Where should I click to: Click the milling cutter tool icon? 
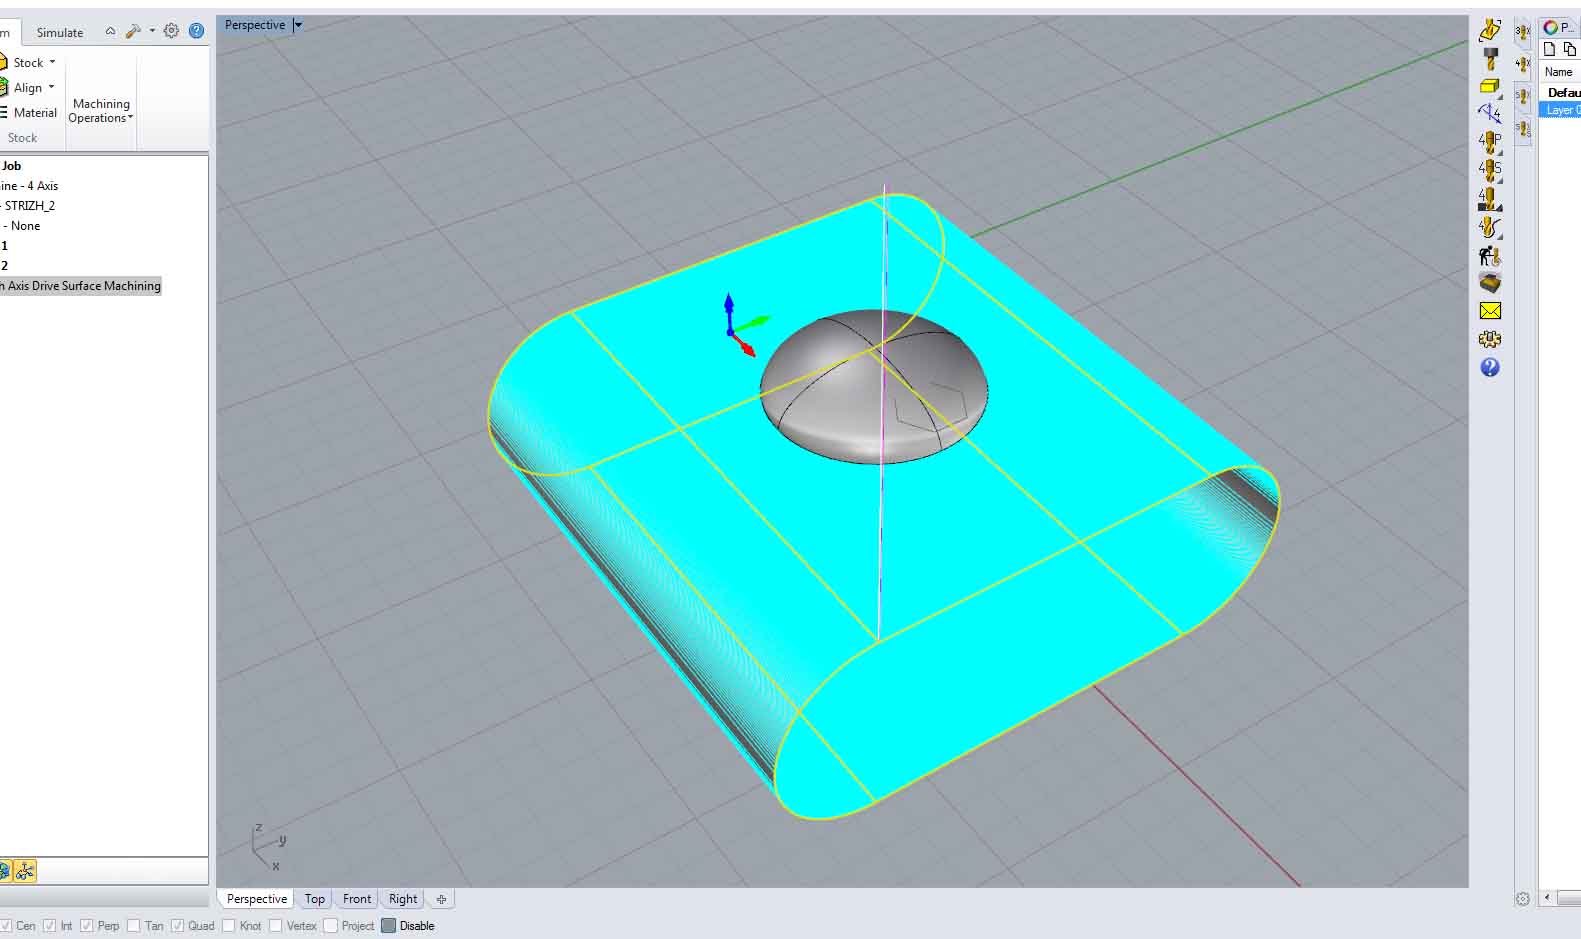tap(1490, 58)
